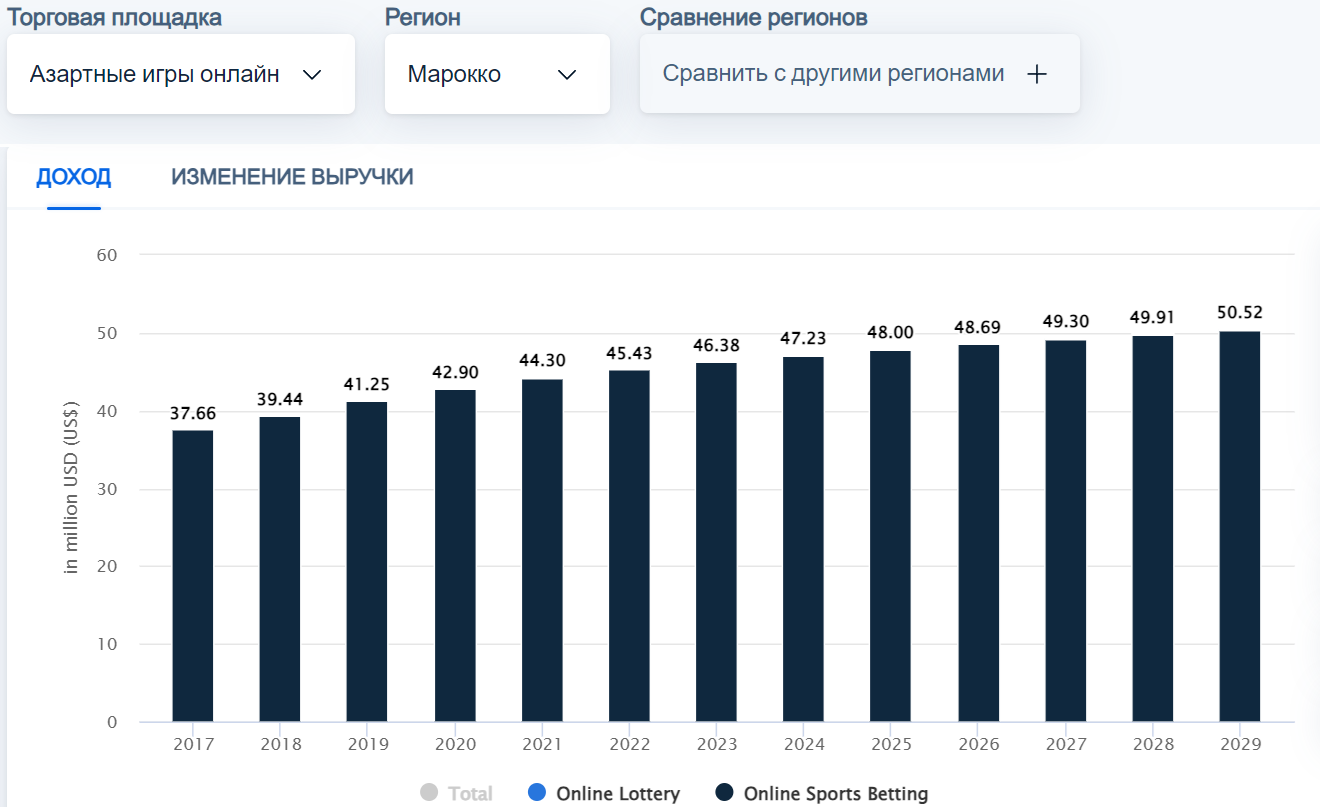Click the 45.43 data label
The image size is (1320, 807).
(629, 353)
